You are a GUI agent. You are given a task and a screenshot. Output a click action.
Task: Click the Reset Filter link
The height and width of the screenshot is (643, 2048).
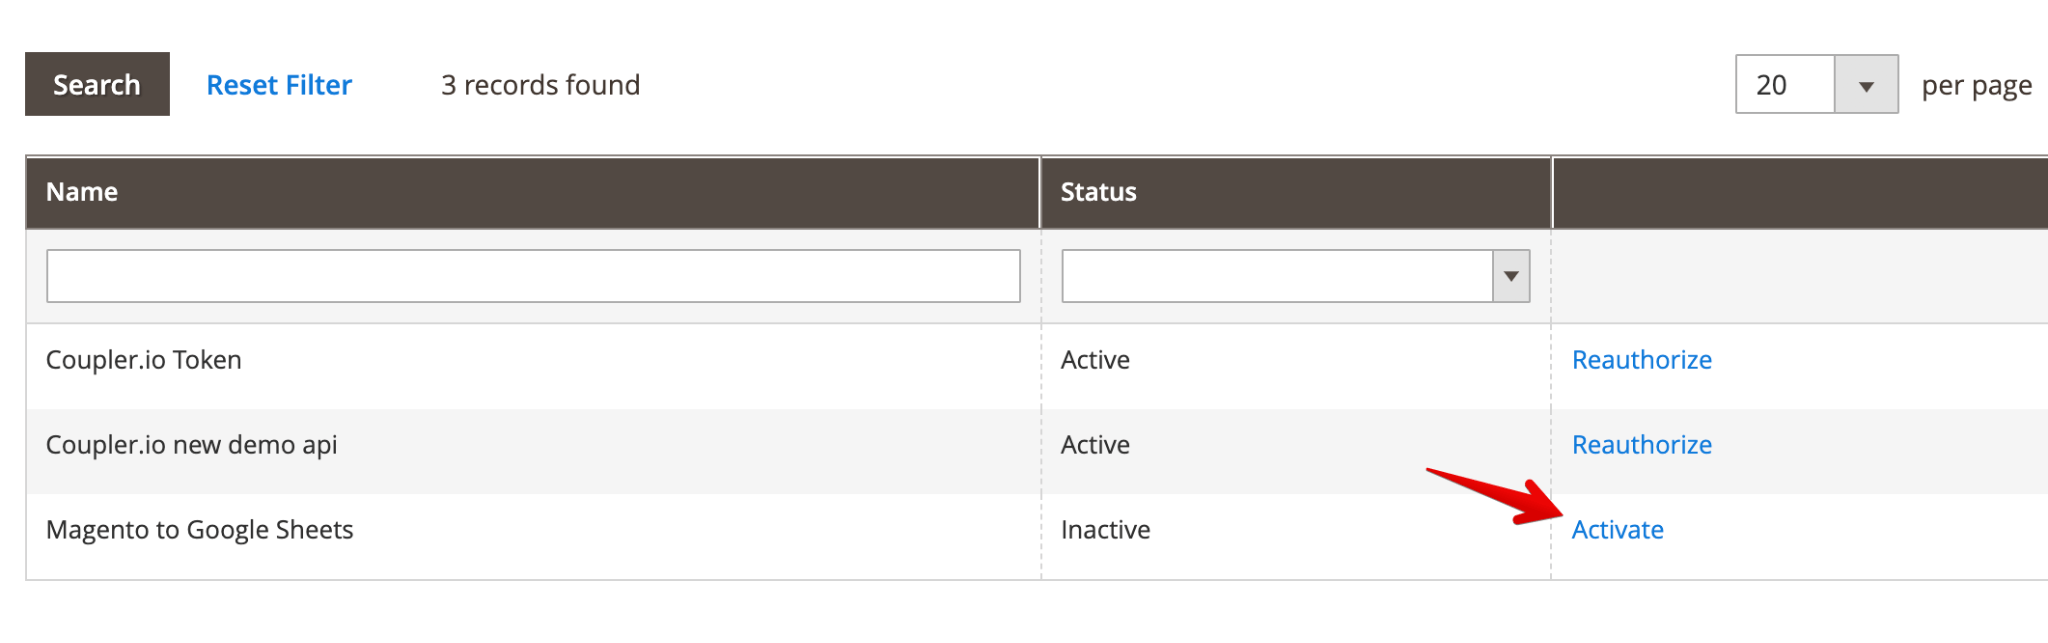click(x=279, y=84)
